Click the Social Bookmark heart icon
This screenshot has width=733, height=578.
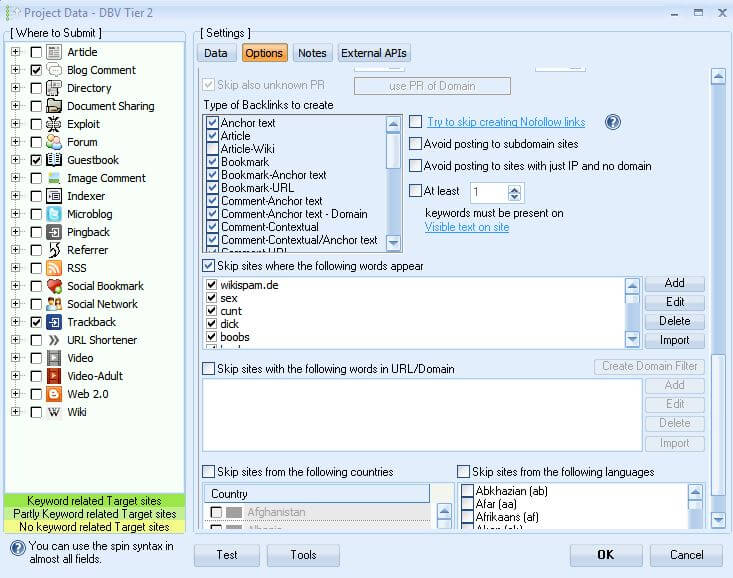tap(54, 286)
